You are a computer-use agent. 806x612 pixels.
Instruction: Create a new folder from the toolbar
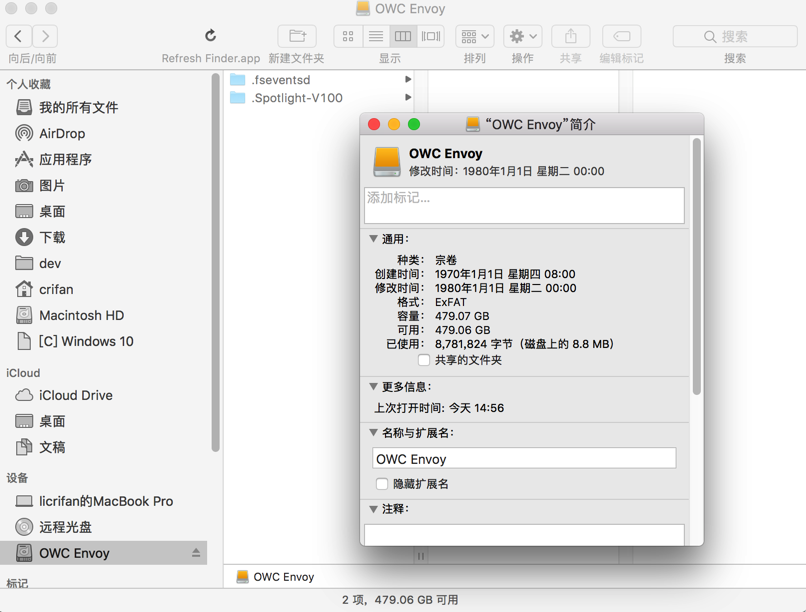(x=297, y=36)
